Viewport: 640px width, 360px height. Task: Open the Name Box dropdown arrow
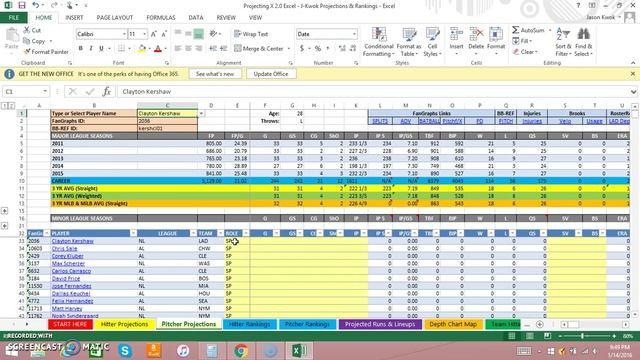(x=45, y=91)
